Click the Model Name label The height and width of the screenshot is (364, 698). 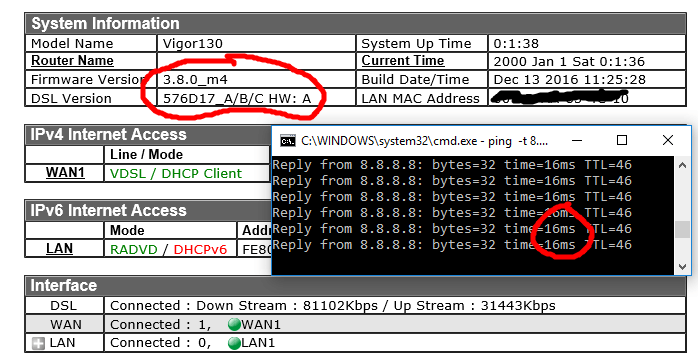[72, 44]
